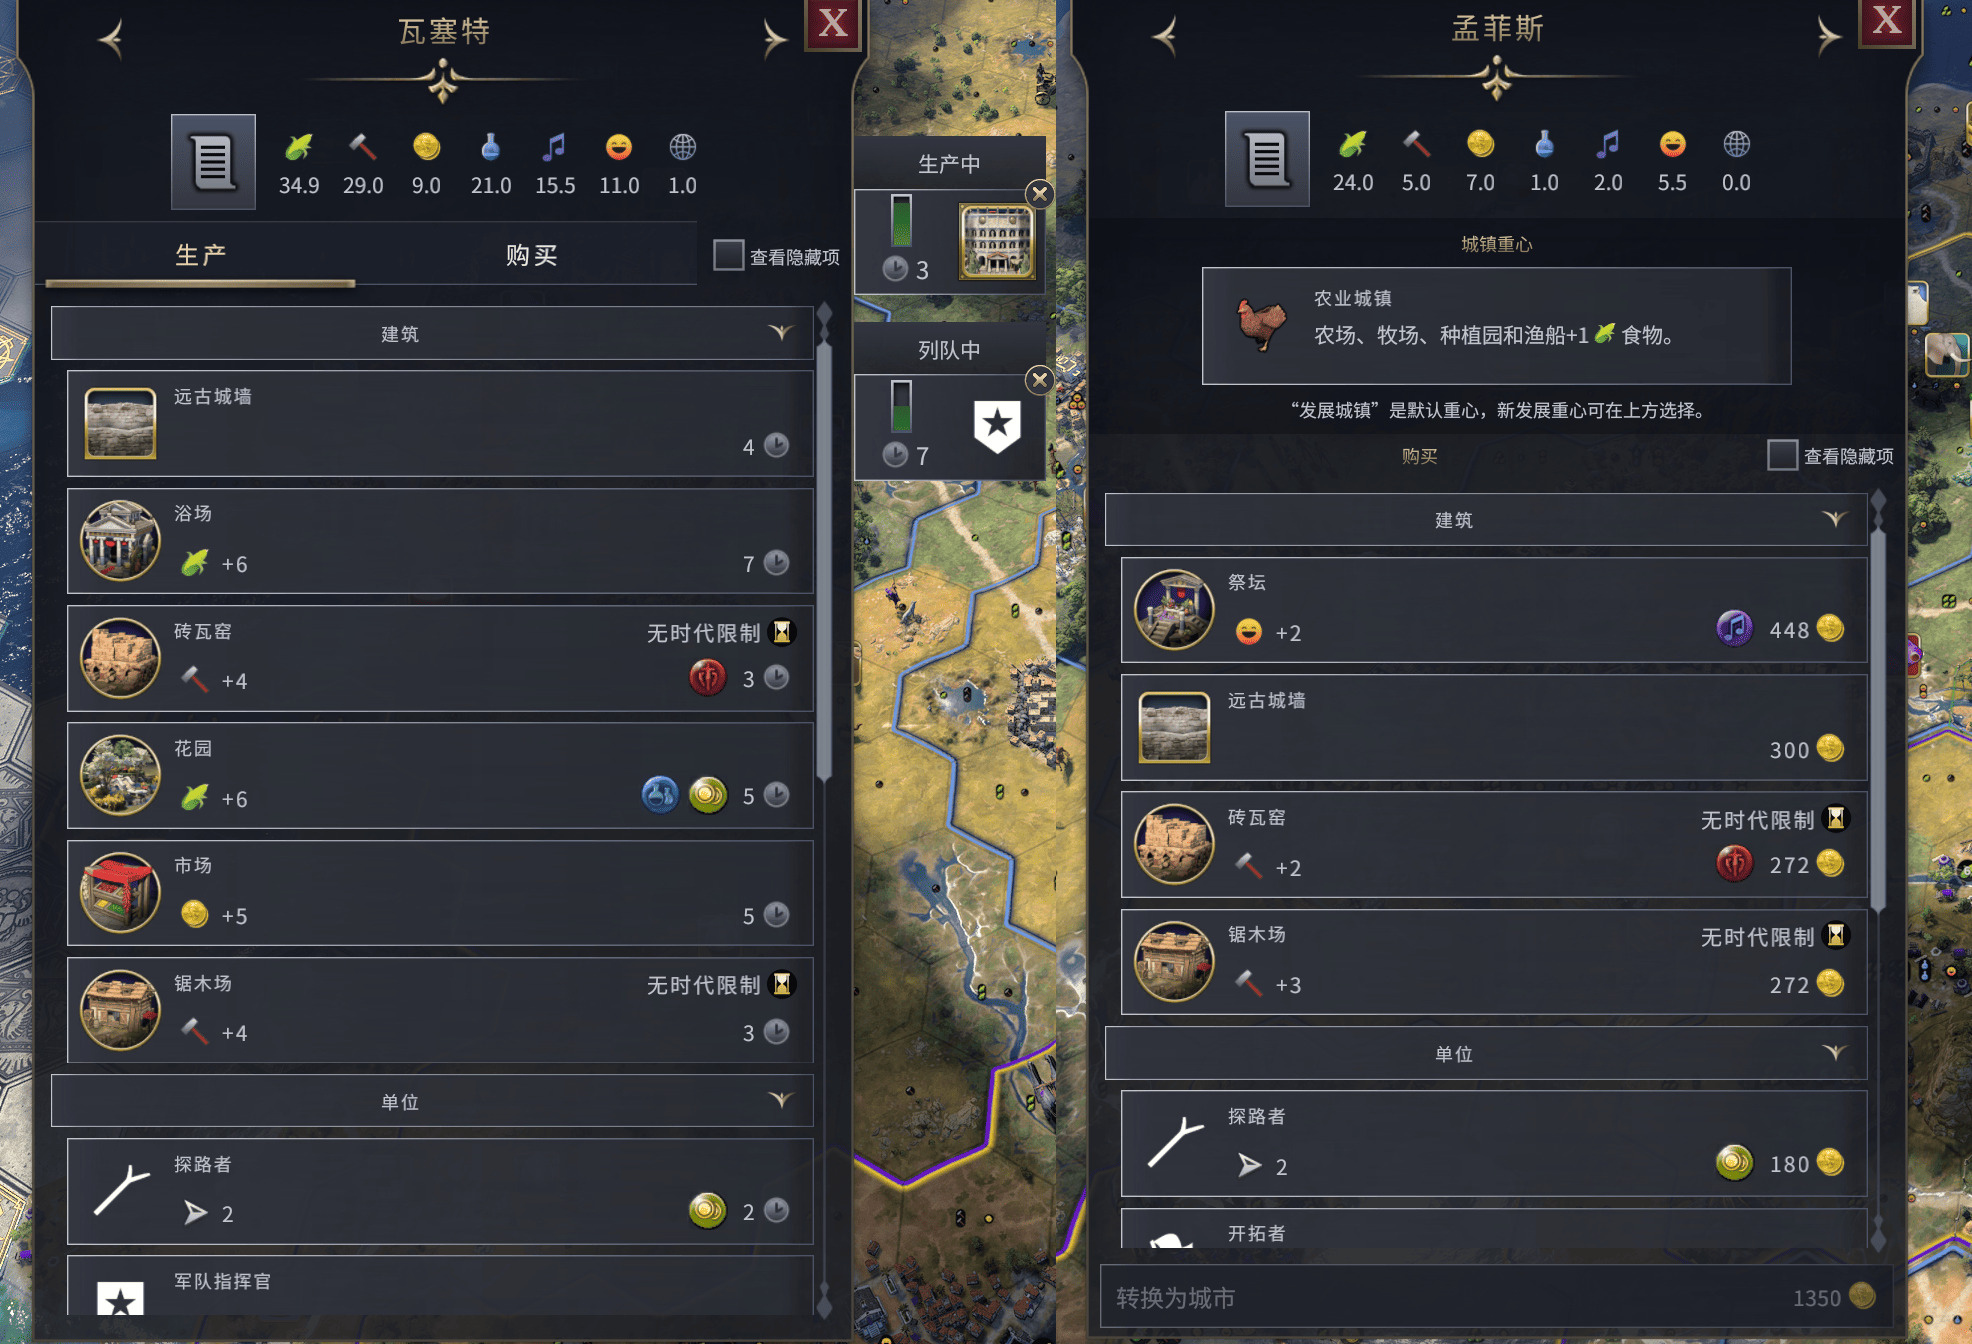Viewport: 1972px width, 1344px height.
Task: Enable 查看隐藏项 checkbox in 瓦塞特 panel
Action: 728,255
